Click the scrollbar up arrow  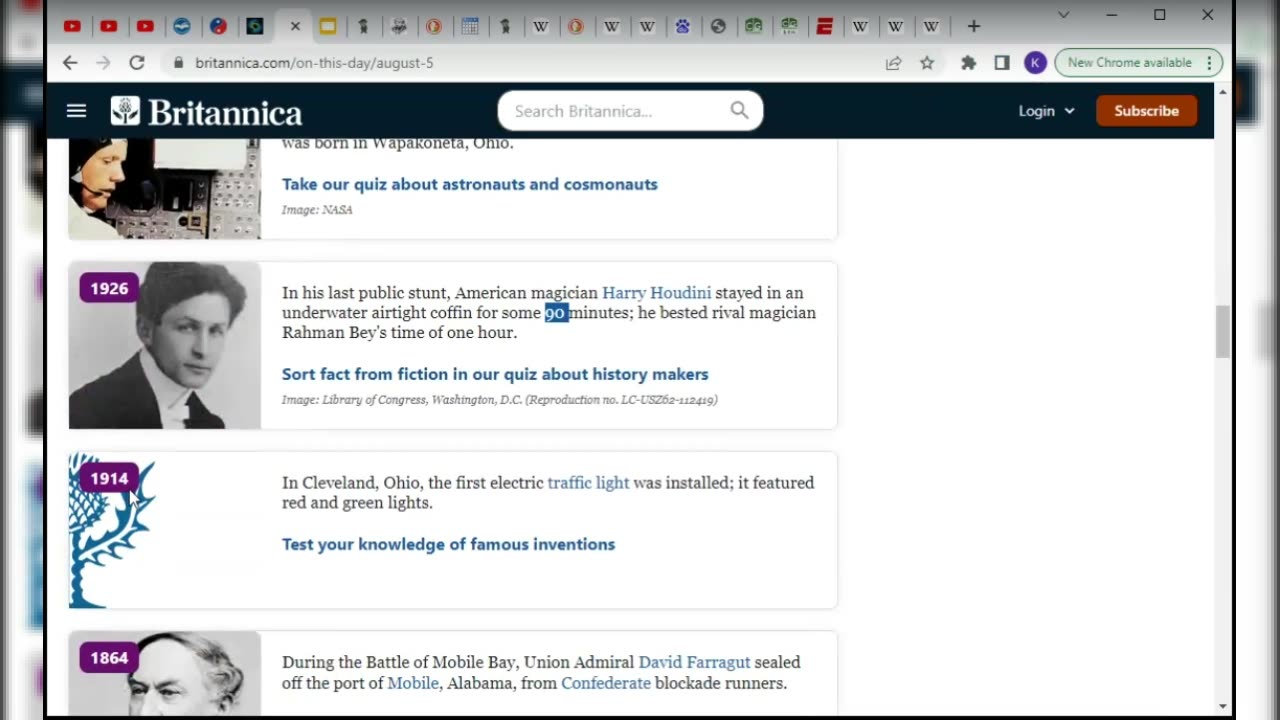1223,91
